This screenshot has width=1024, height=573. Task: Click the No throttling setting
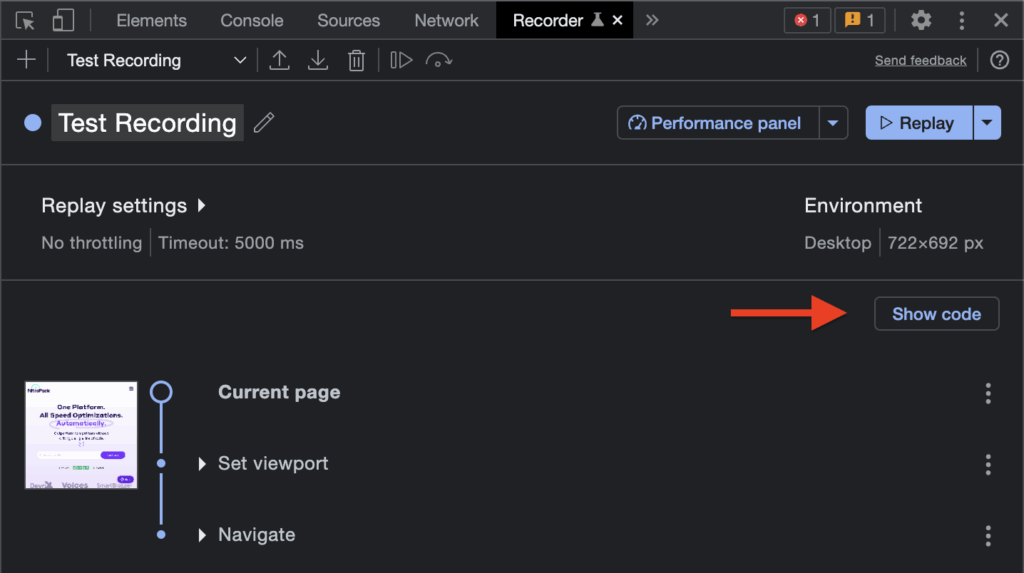pyautogui.click(x=91, y=243)
